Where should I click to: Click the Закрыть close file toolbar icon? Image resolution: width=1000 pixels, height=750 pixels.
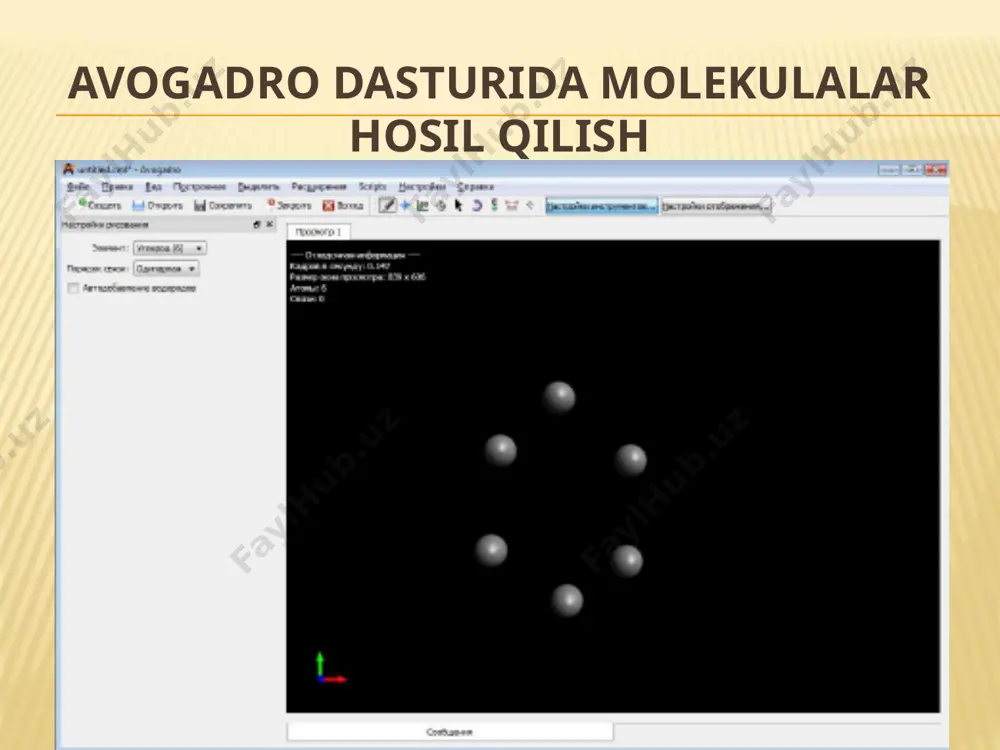(x=289, y=205)
